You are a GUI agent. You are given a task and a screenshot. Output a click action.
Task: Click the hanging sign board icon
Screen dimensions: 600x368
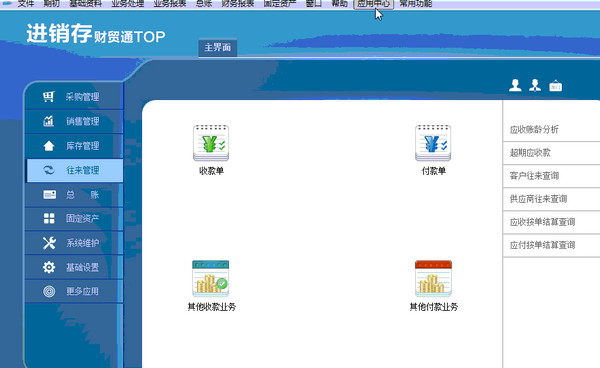point(556,86)
